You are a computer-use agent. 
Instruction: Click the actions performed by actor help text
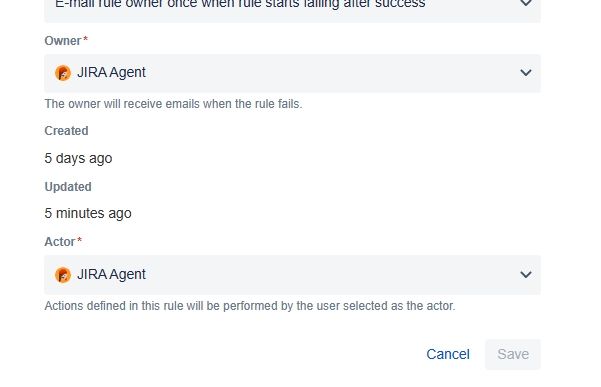coord(250,306)
